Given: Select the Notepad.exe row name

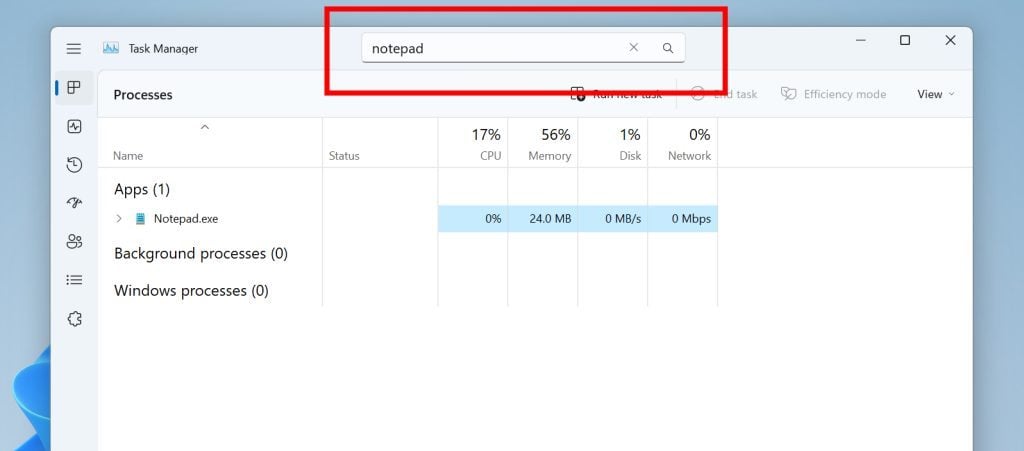Looking at the screenshot, I should [x=186, y=219].
